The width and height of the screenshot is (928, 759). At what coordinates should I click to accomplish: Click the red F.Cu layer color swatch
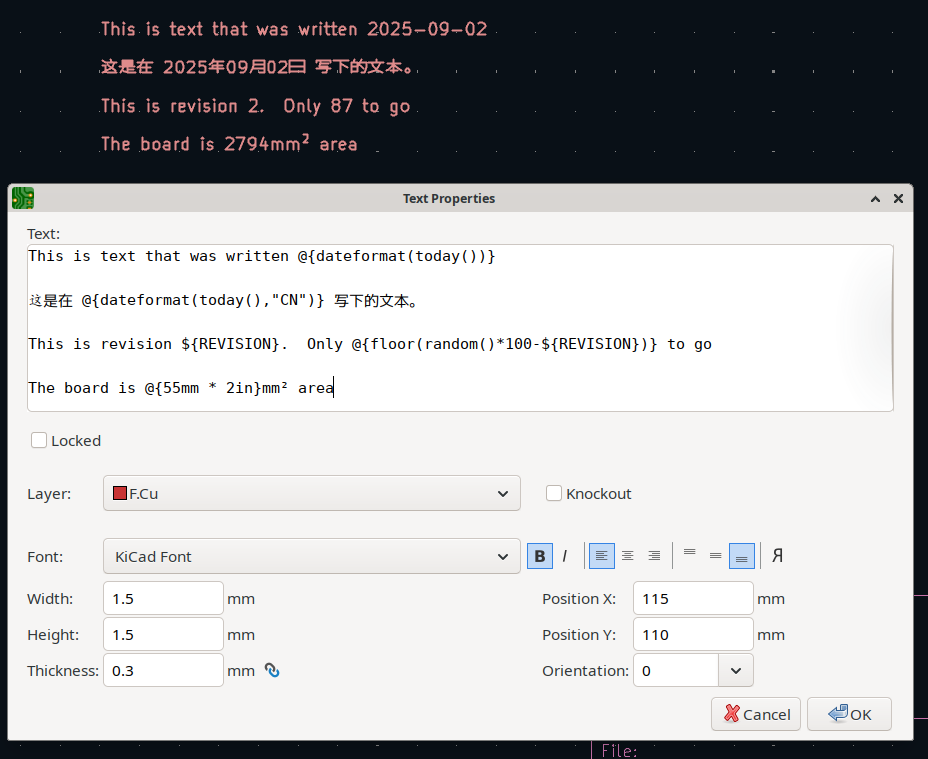[x=120, y=493]
